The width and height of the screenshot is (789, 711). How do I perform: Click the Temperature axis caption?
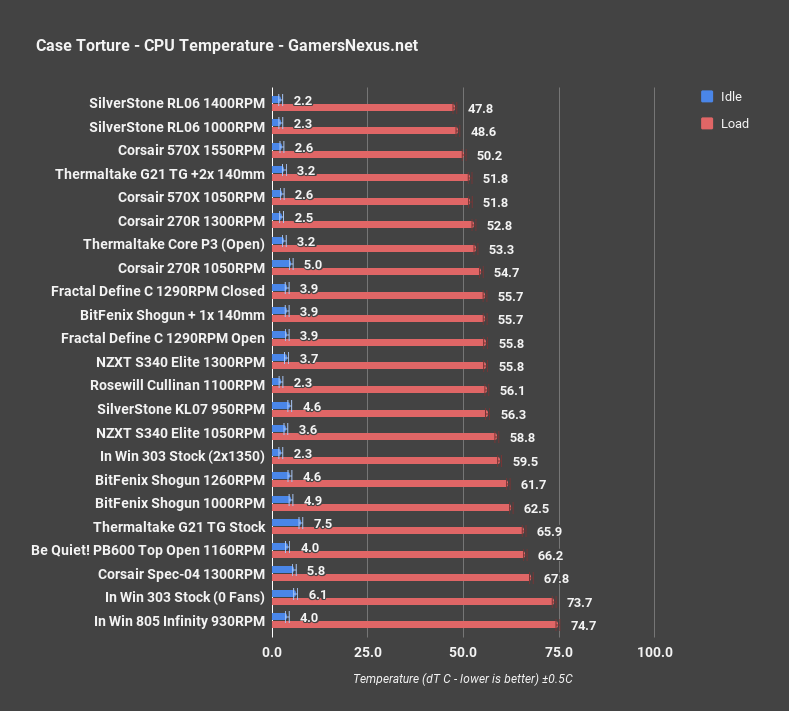(462, 679)
